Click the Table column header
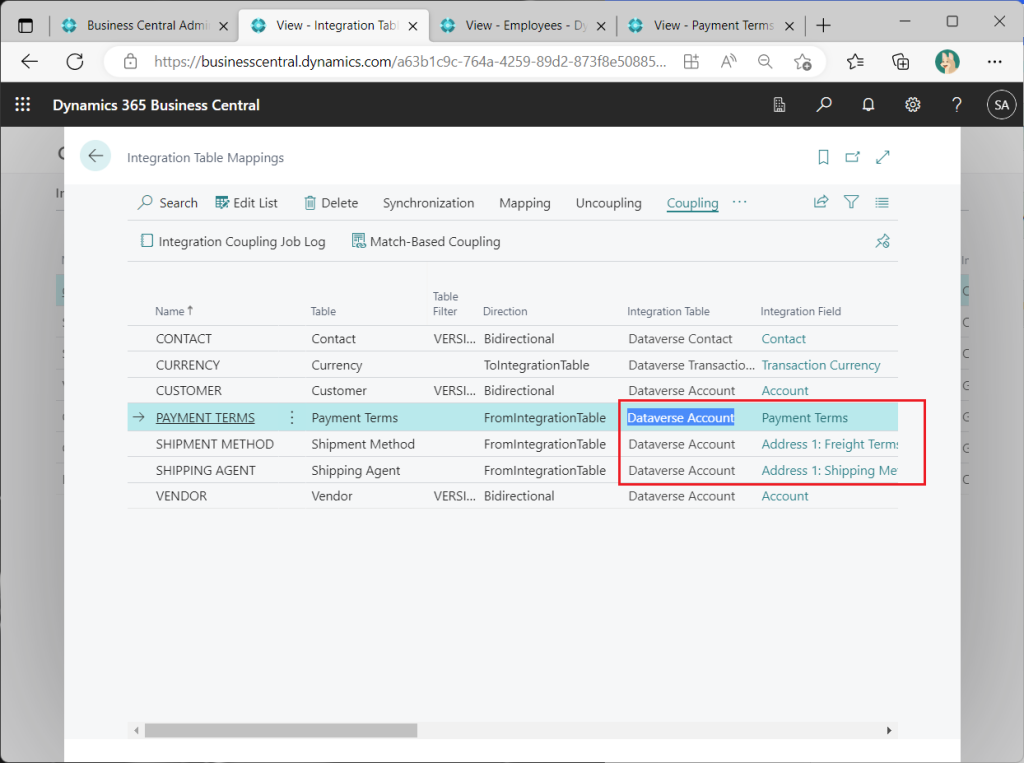This screenshot has width=1024, height=763. [x=323, y=311]
